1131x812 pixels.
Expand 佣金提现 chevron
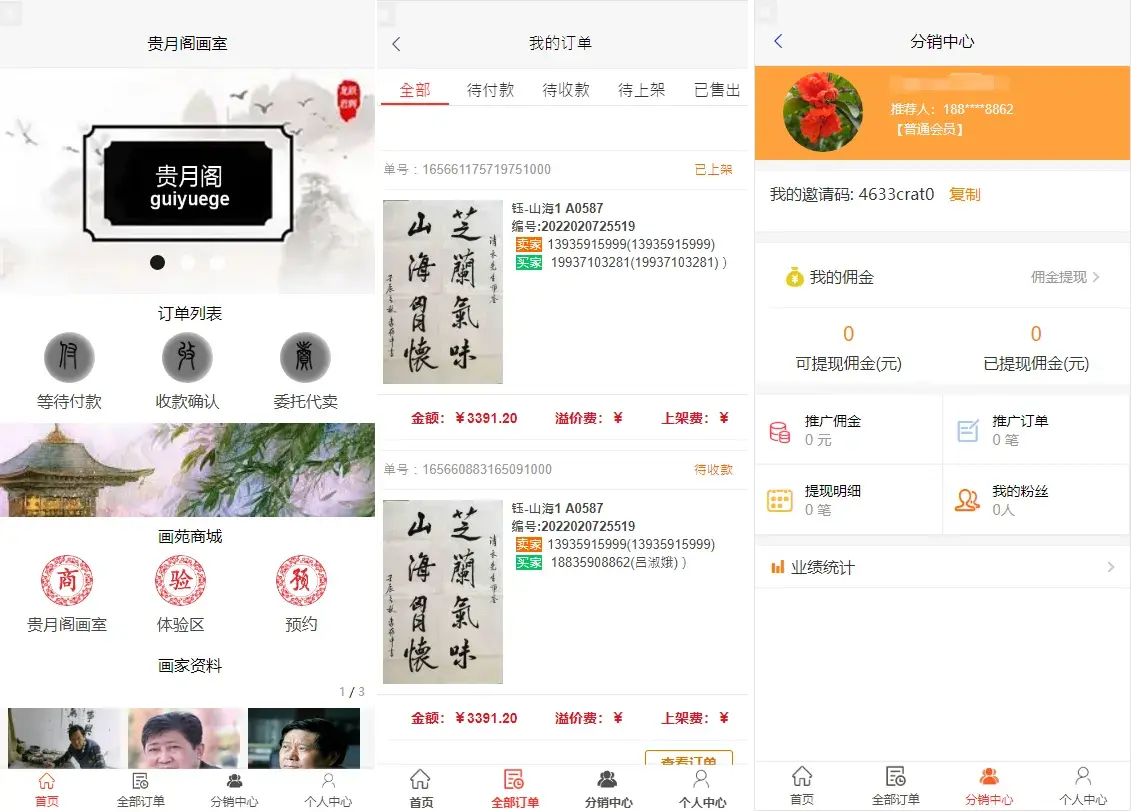1096,277
